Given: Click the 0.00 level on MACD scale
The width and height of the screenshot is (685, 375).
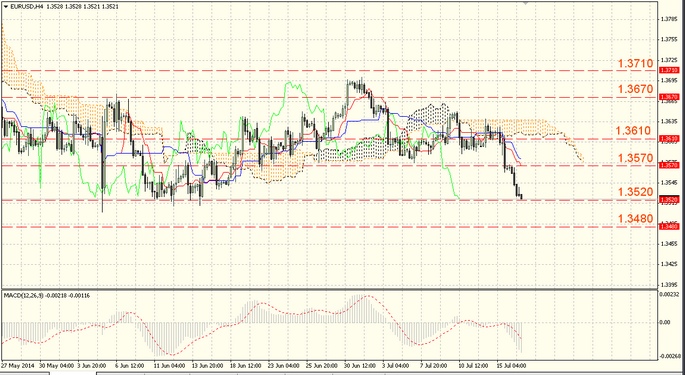Looking at the screenshot, I should pos(665,323).
